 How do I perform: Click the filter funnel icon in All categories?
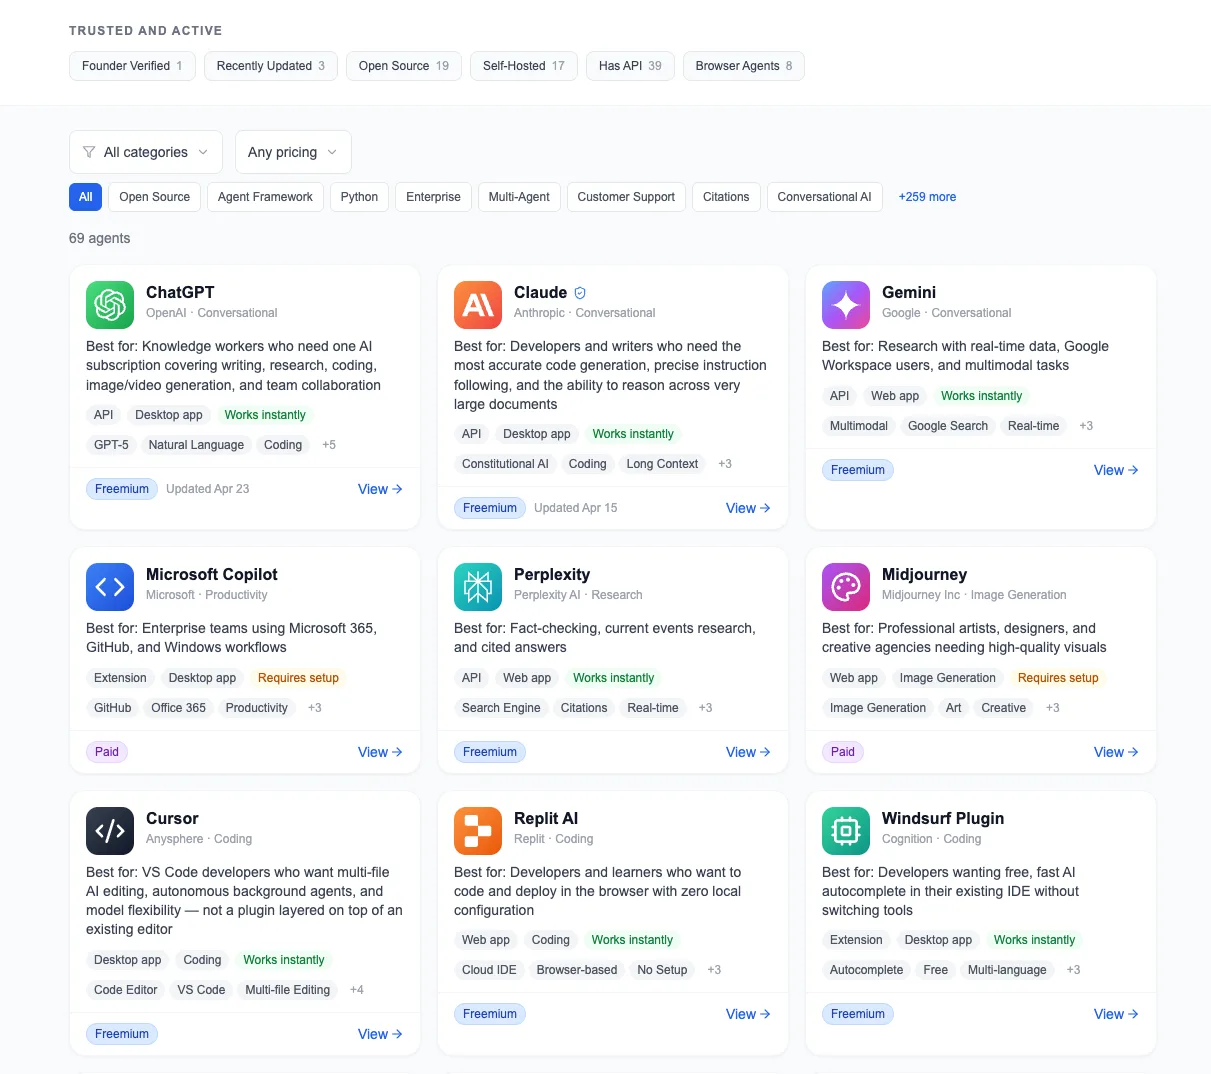click(89, 152)
